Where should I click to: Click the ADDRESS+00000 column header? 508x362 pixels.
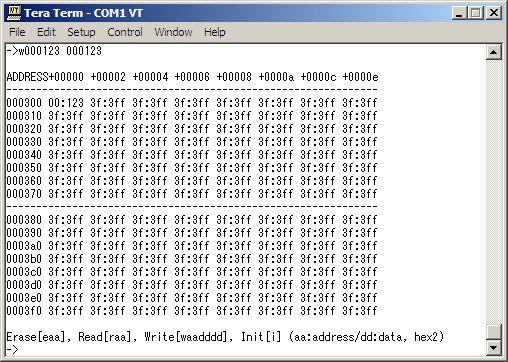click(x=45, y=77)
